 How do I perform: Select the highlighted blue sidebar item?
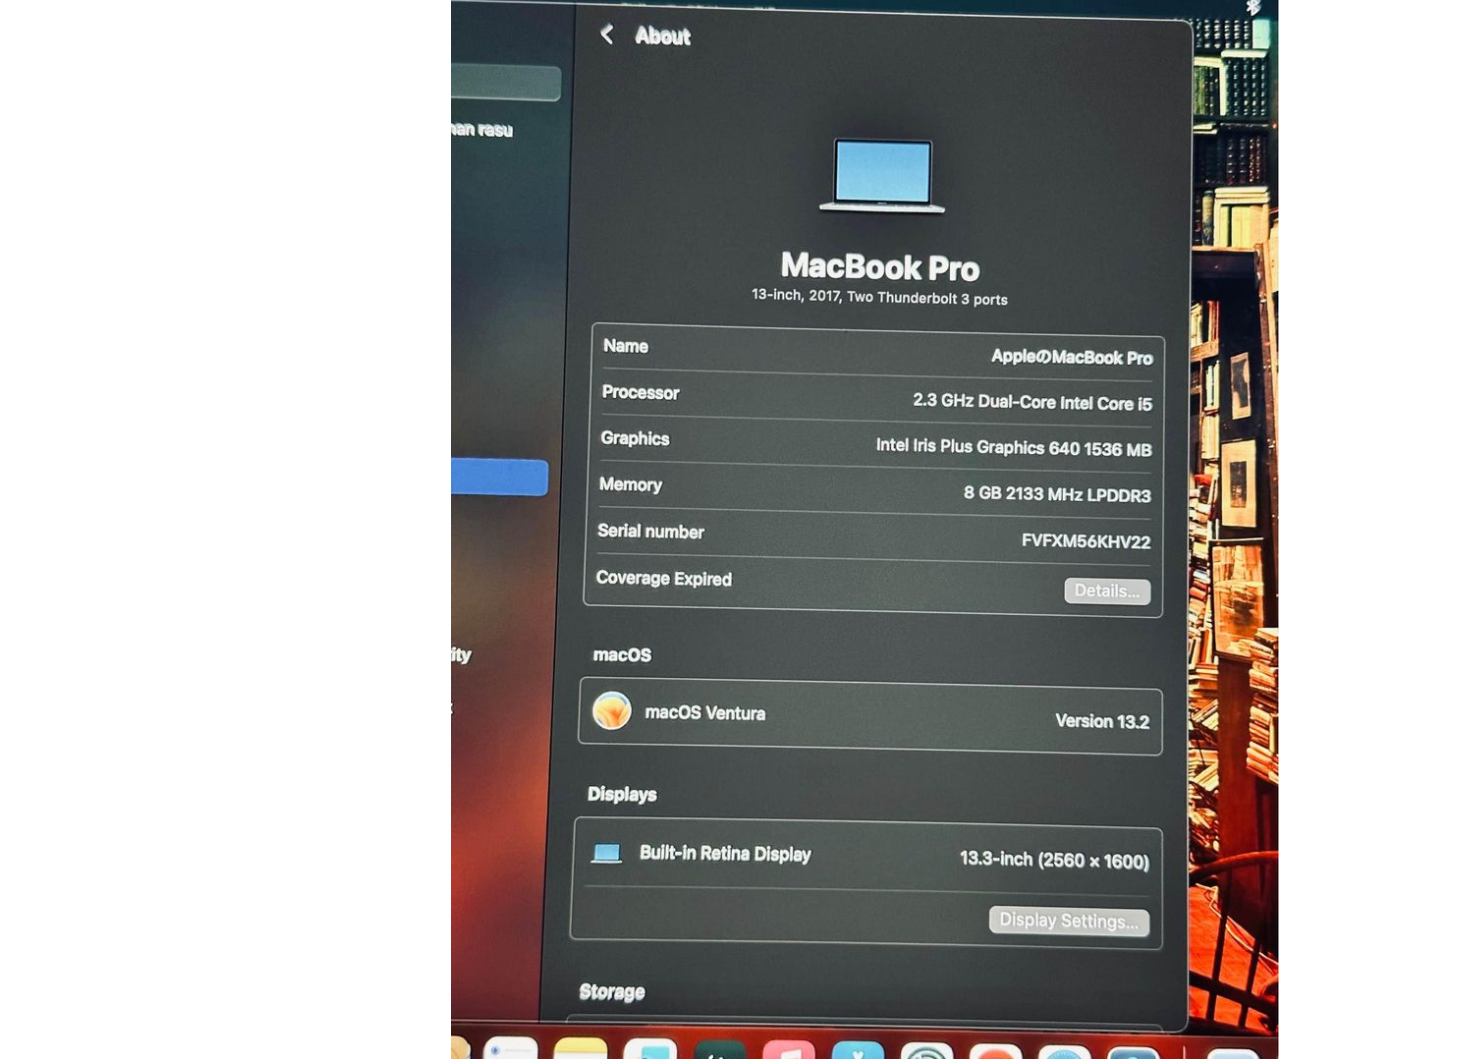[x=499, y=477]
